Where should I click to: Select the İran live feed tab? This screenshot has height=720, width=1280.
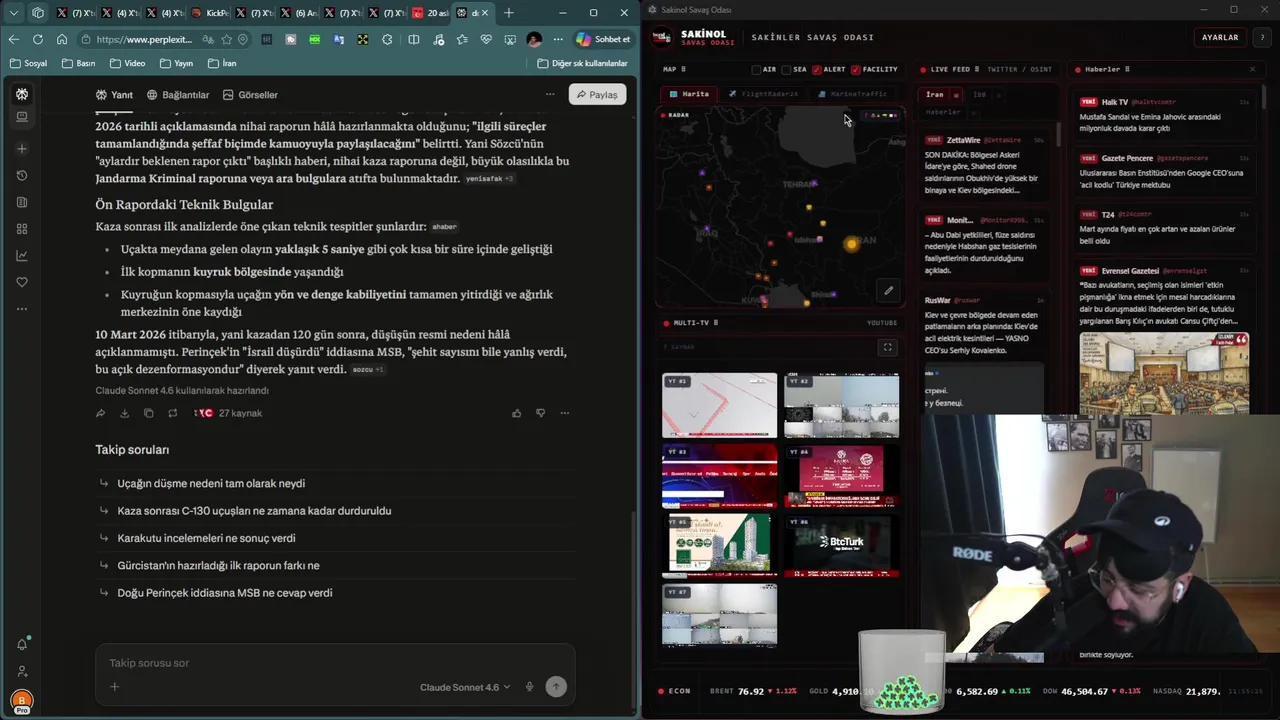pos(934,95)
